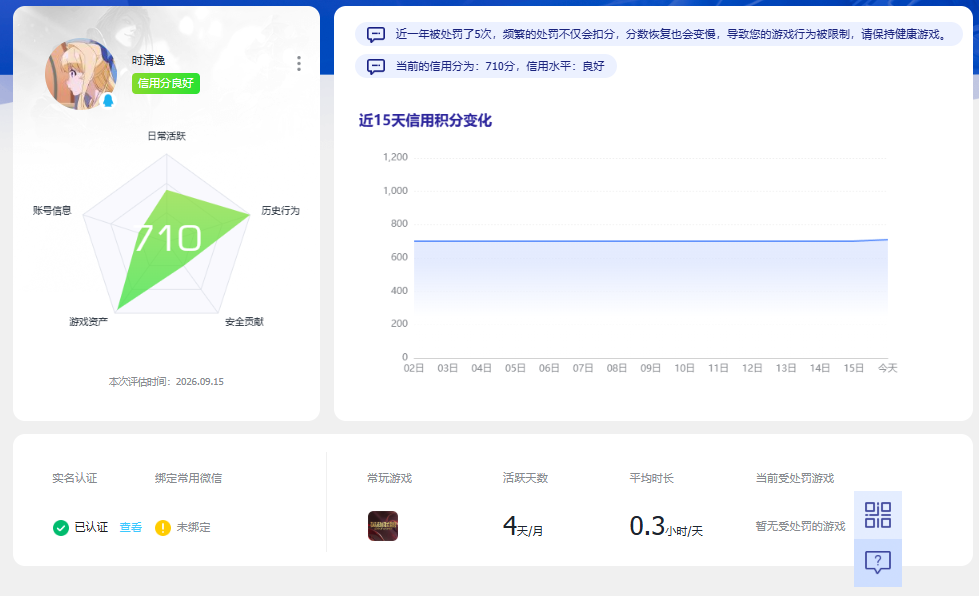Click the 已认证 status text
This screenshot has width=979, height=596.
tap(91, 527)
